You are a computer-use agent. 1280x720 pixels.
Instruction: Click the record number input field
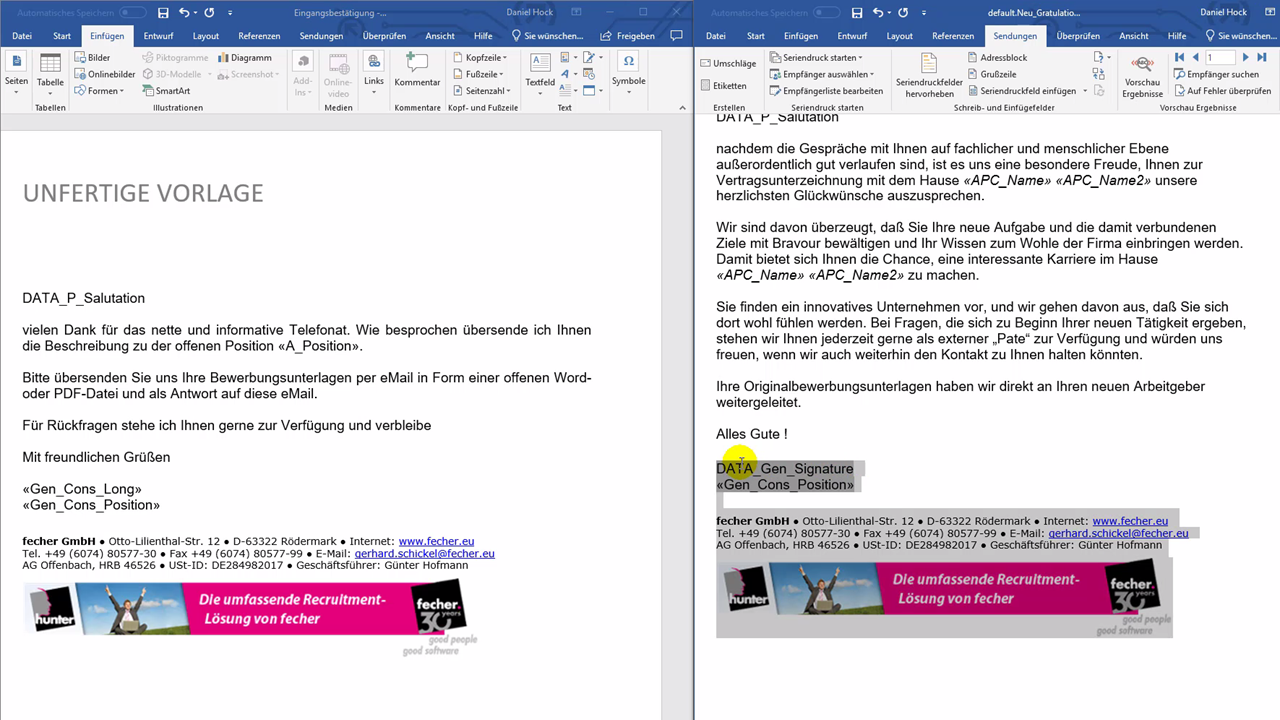tap(1220, 58)
